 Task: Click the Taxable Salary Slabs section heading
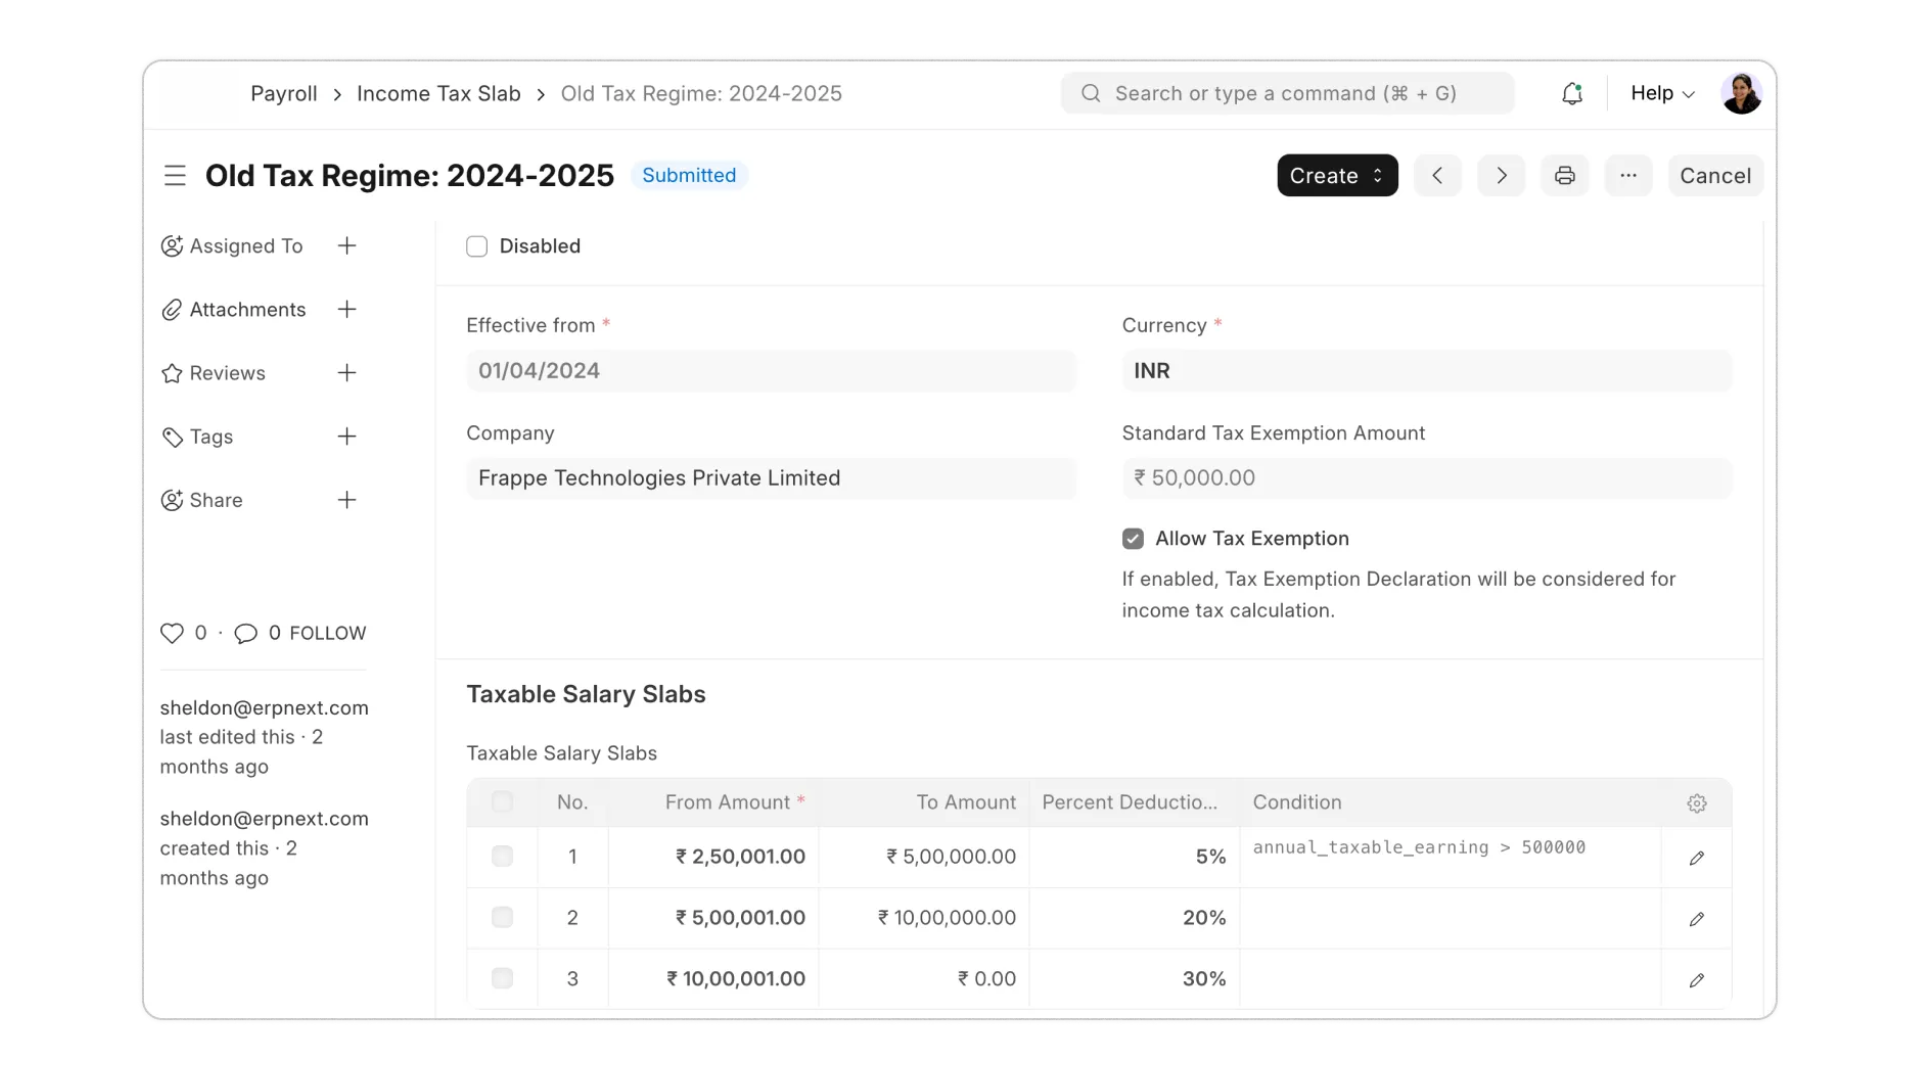(586, 694)
